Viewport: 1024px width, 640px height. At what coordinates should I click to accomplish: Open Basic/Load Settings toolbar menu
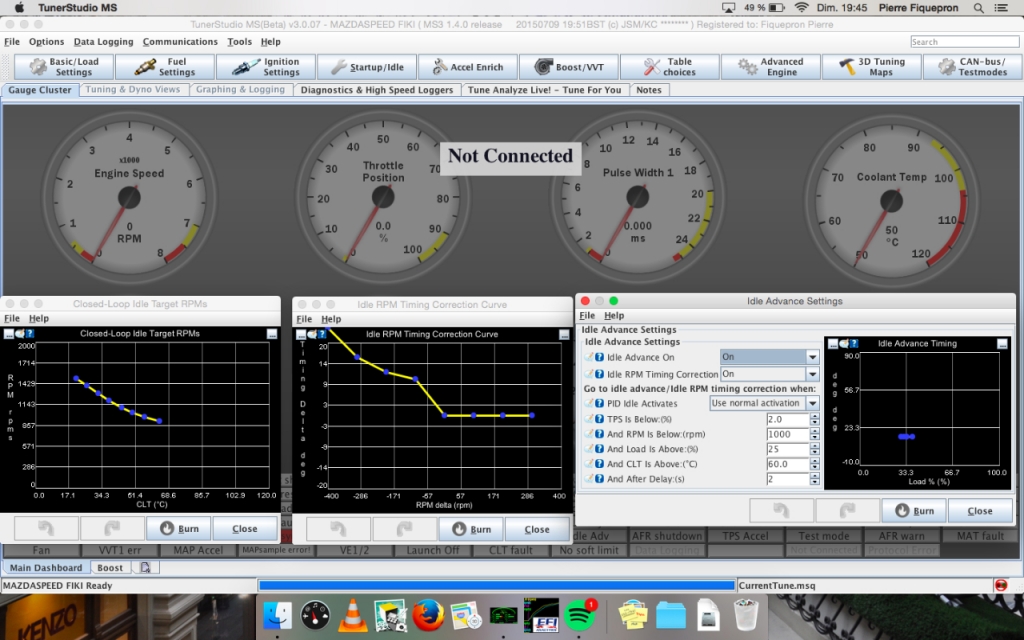point(64,67)
